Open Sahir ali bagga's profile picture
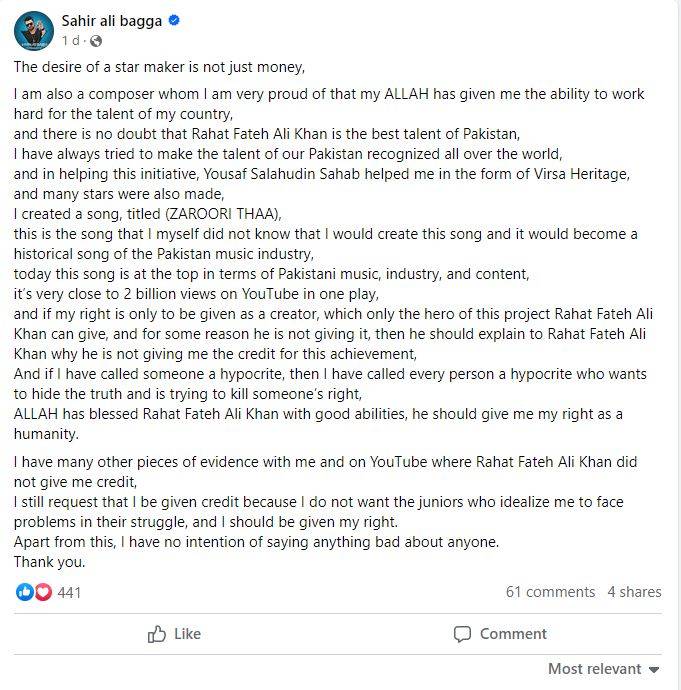Viewport: 681px width, 690px height. pos(34,31)
